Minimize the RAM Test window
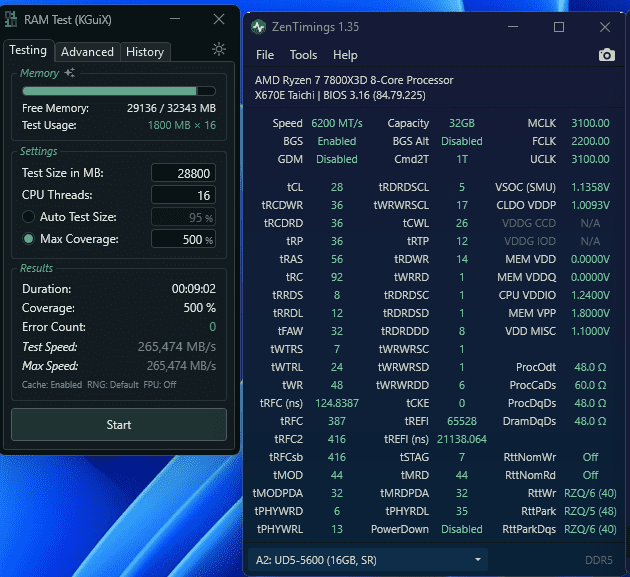Viewport: 630px width, 577px height. pos(175,19)
